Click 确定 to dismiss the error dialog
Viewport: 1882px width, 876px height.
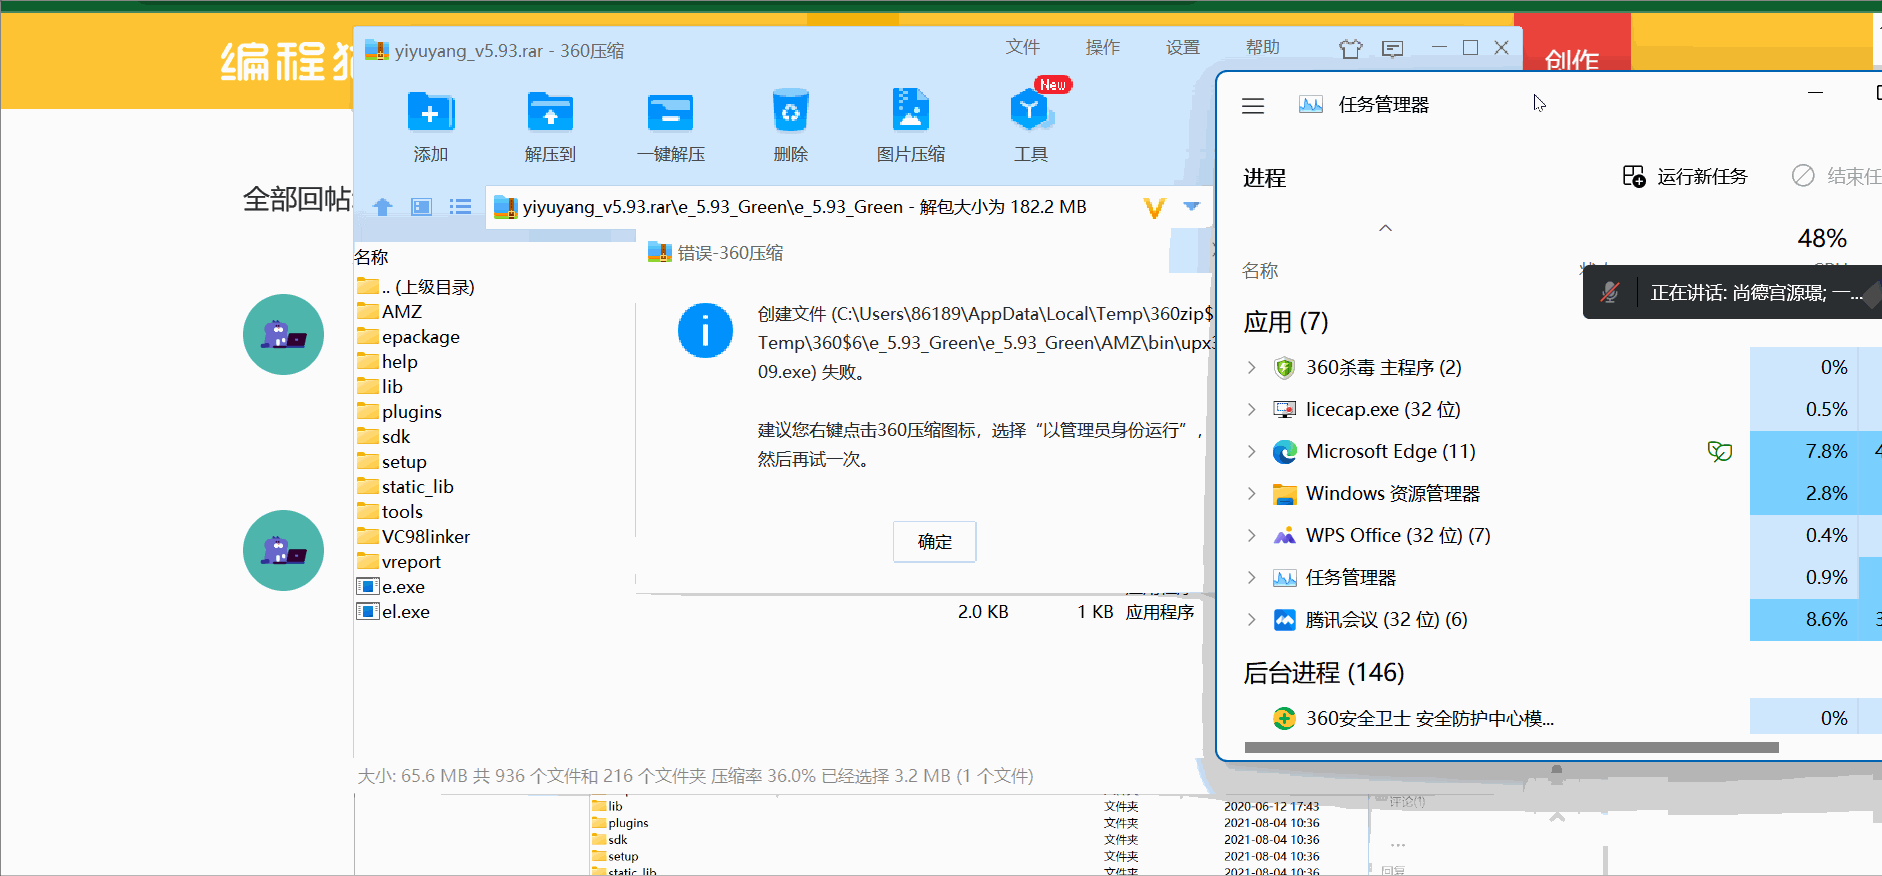click(x=935, y=542)
